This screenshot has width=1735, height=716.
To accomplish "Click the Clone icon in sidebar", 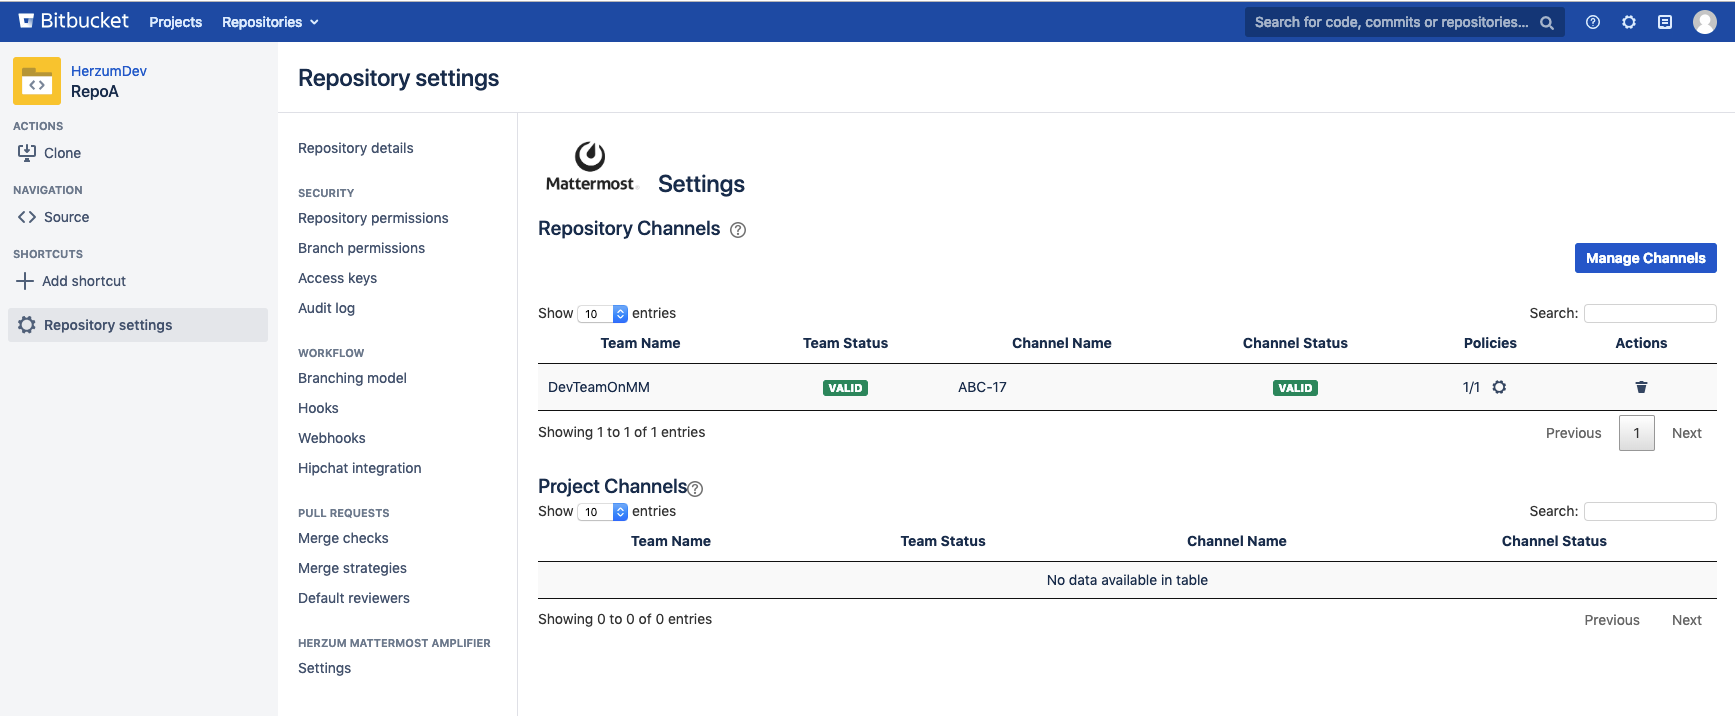I will 27,153.
